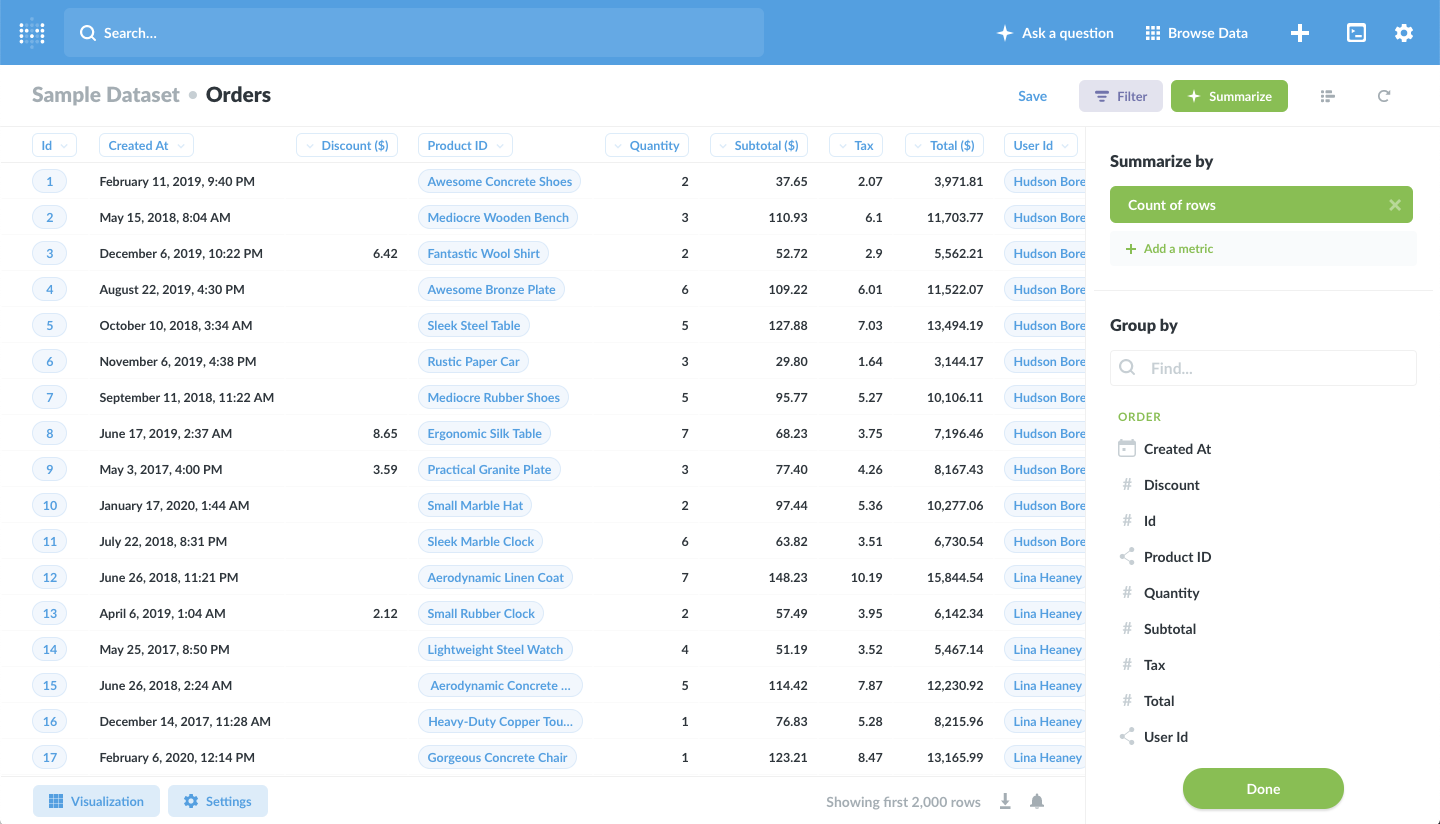Click the alert bell icon

(1037, 802)
